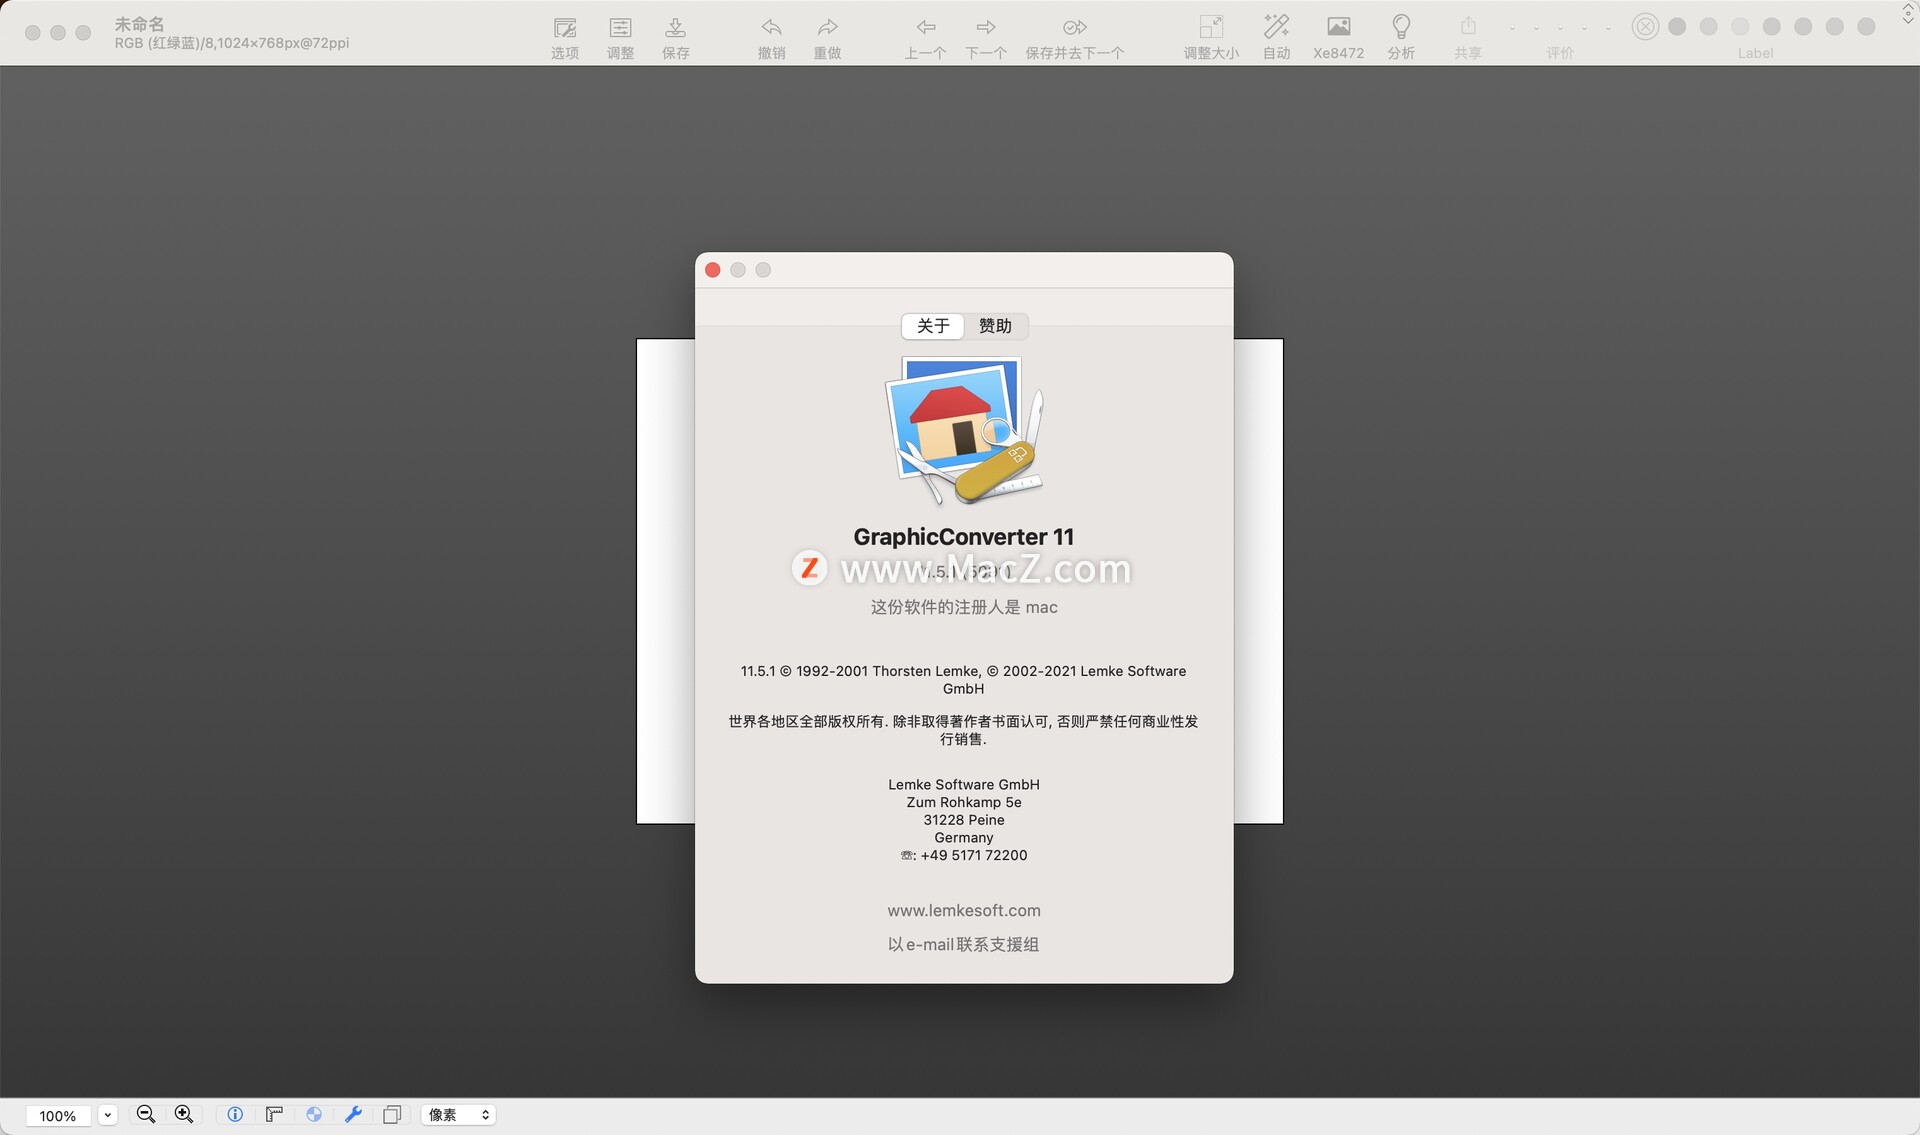This screenshot has height=1135, width=1920.
Task: Select the last Label color dot
Action: 1866,27
